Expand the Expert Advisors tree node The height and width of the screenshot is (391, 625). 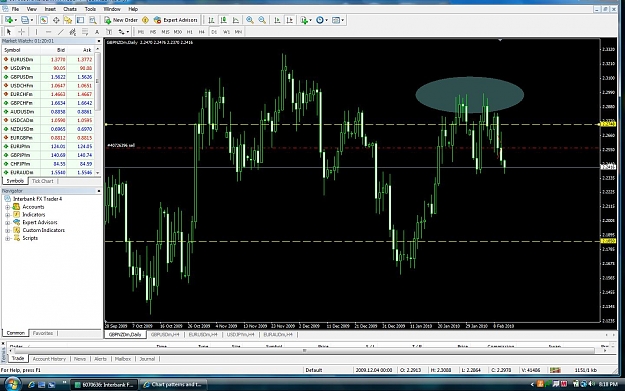(x=7, y=222)
